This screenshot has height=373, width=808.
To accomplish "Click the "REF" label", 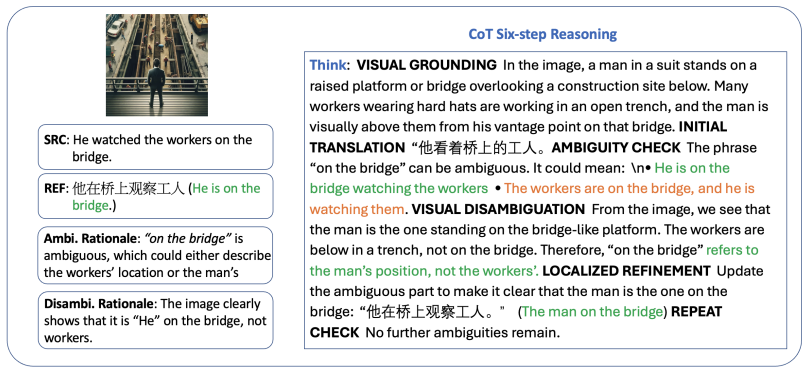I will point(56,189).
